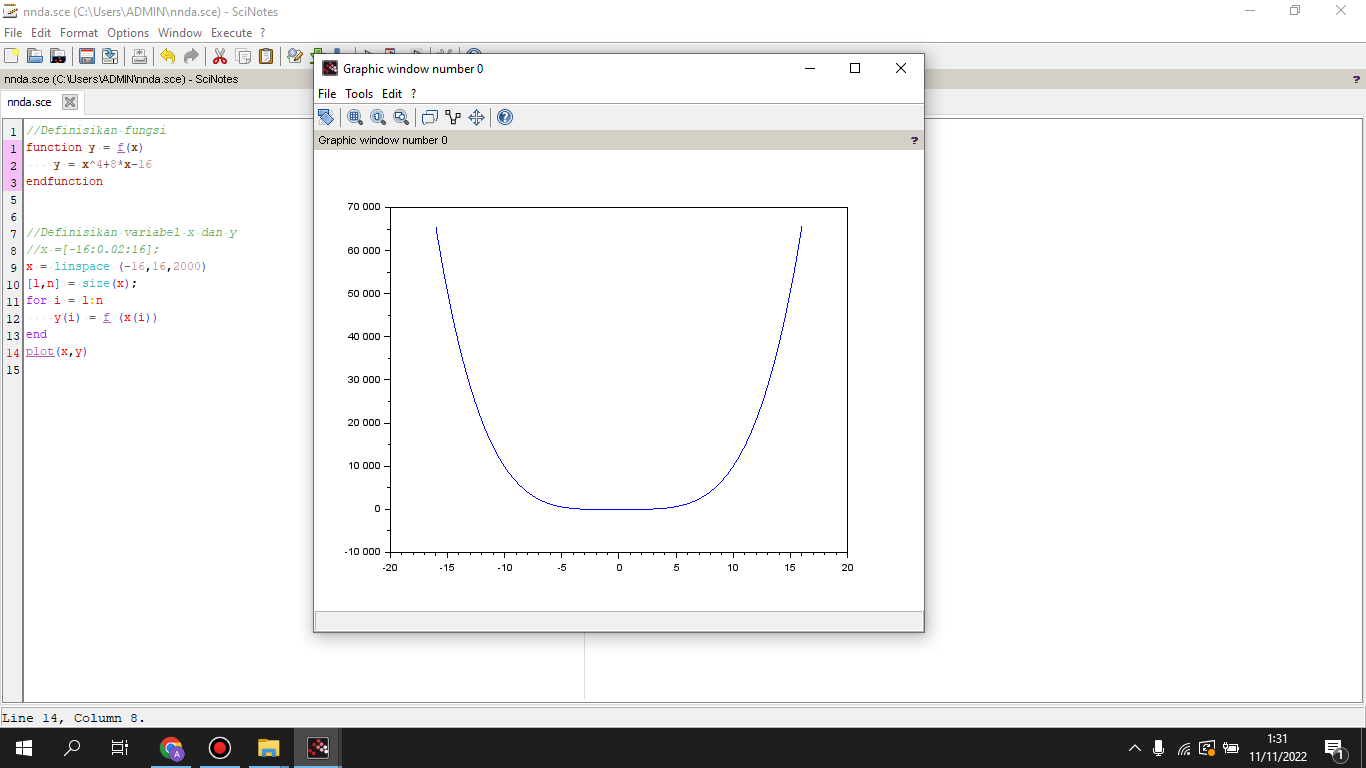Image resolution: width=1366 pixels, height=768 pixels.
Task: Select the move/pan arrows tool in Graphic window
Action: tap(476, 117)
